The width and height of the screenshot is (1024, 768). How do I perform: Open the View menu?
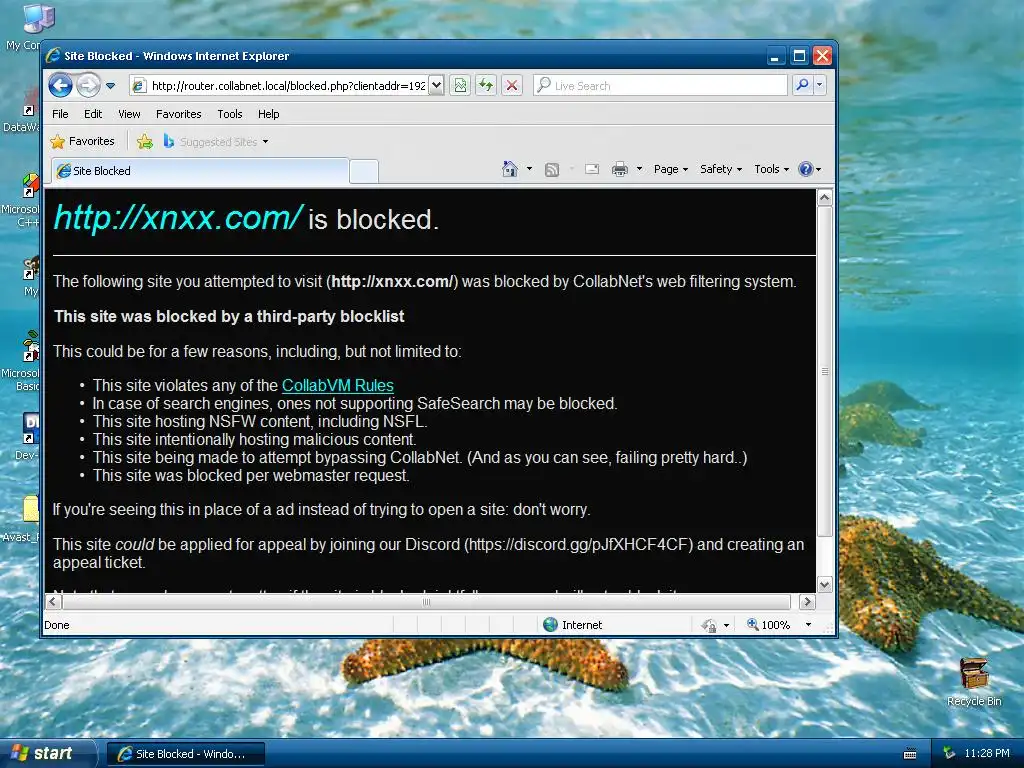(x=129, y=114)
